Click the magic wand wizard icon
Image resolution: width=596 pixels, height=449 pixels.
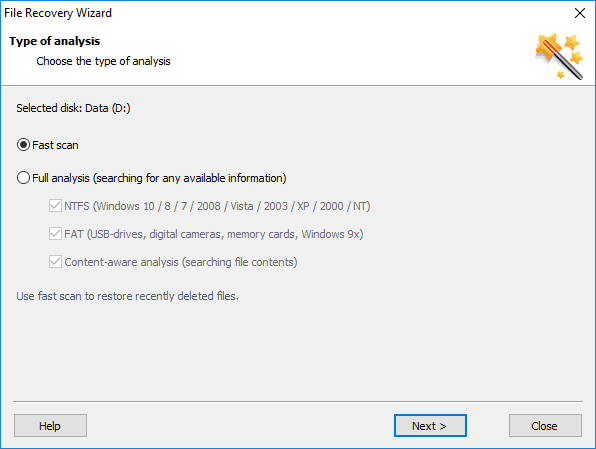coord(559,56)
